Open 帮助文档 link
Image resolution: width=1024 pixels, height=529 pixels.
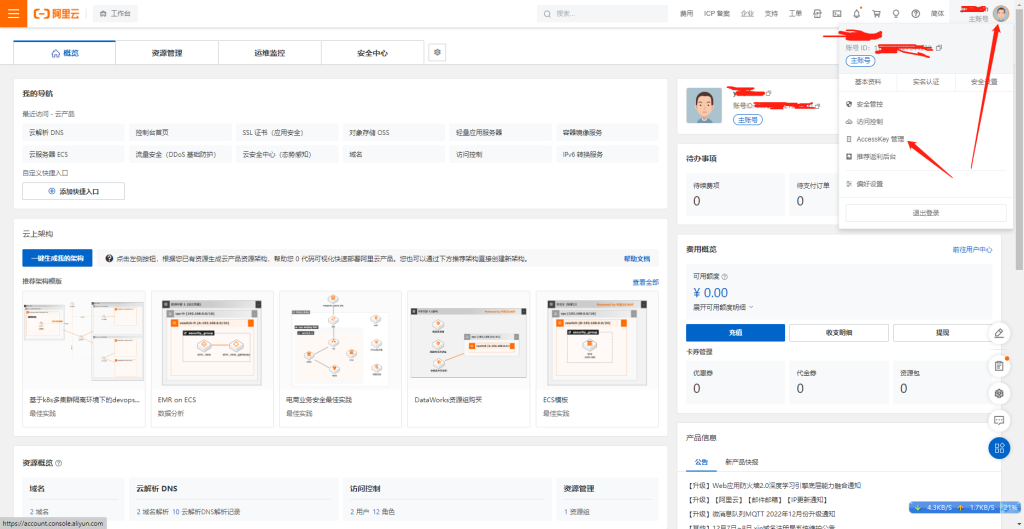[x=637, y=259]
